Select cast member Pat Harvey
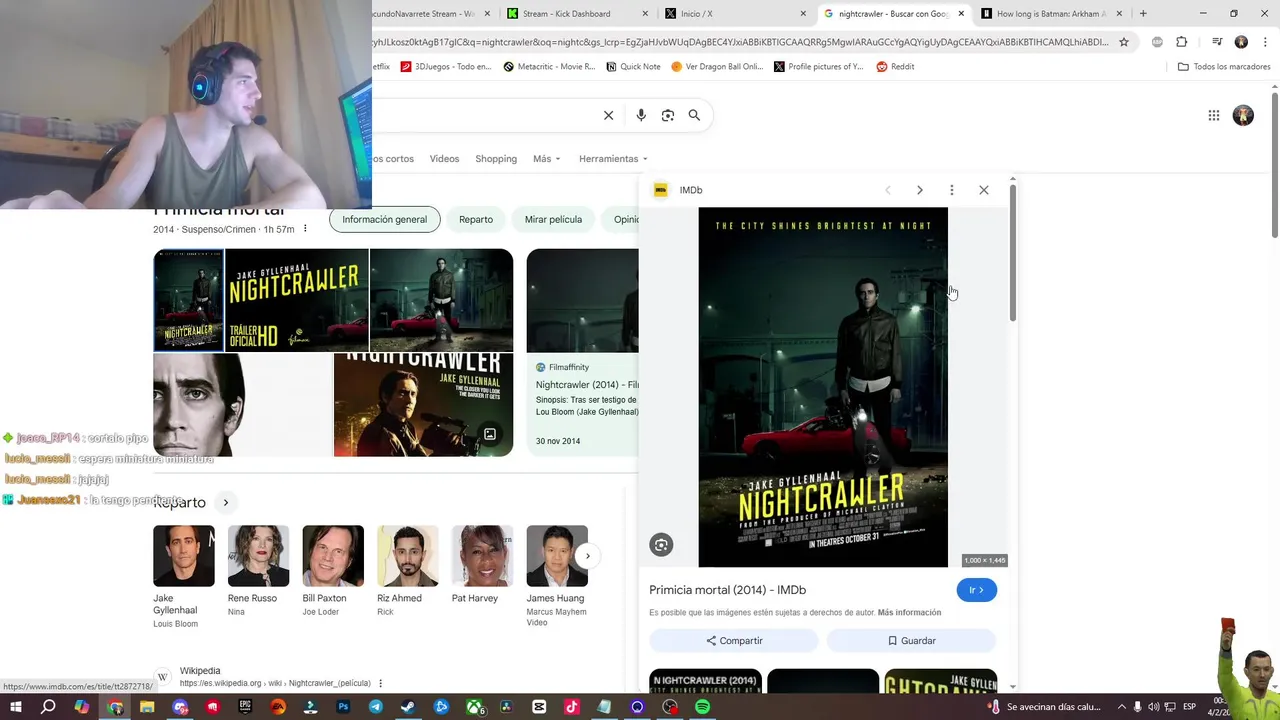The image size is (1280, 720). (482, 565)
